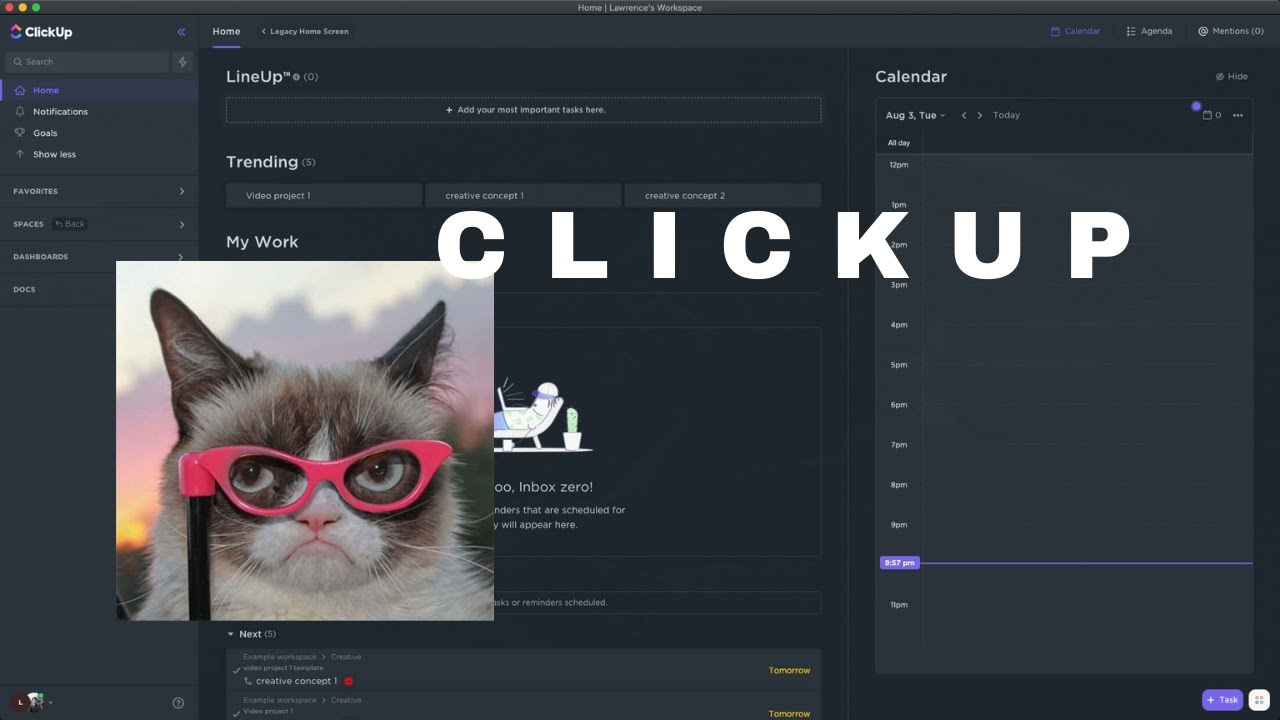Open trending task creative concept 2

coord(723,196)
